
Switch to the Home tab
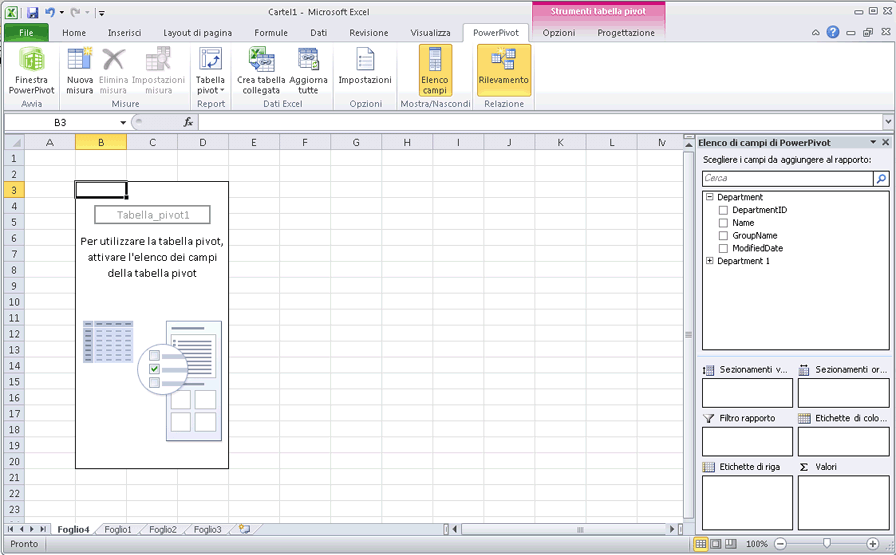point(74,33)
